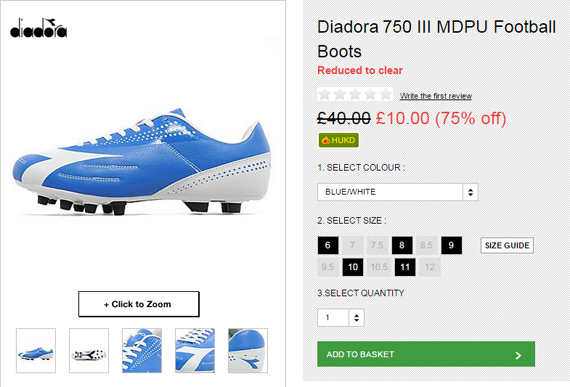This screenshot has width=570, height=387.
Task: Open the quantity dropdown arrows
Action: [x=356, y=318]
